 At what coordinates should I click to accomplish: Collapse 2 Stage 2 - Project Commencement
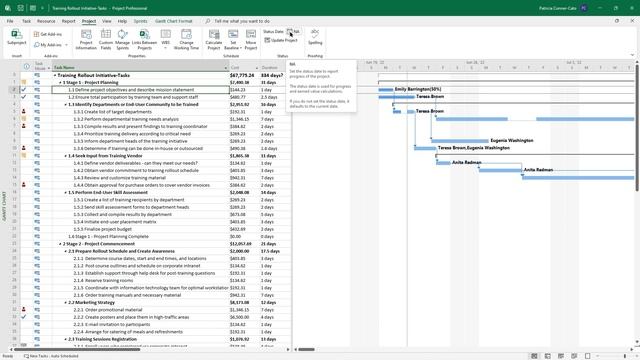coord(60,244)
